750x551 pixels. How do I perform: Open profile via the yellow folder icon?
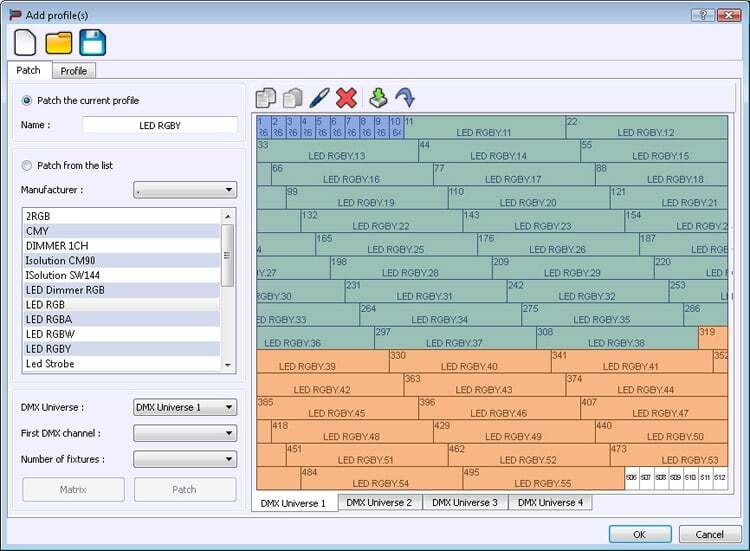[x=58, y=43]
